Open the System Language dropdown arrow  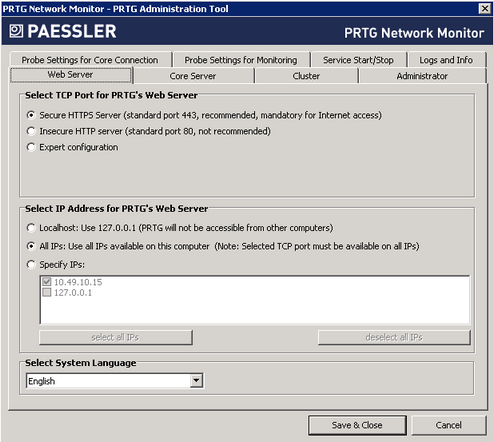[x=197, y=380]
